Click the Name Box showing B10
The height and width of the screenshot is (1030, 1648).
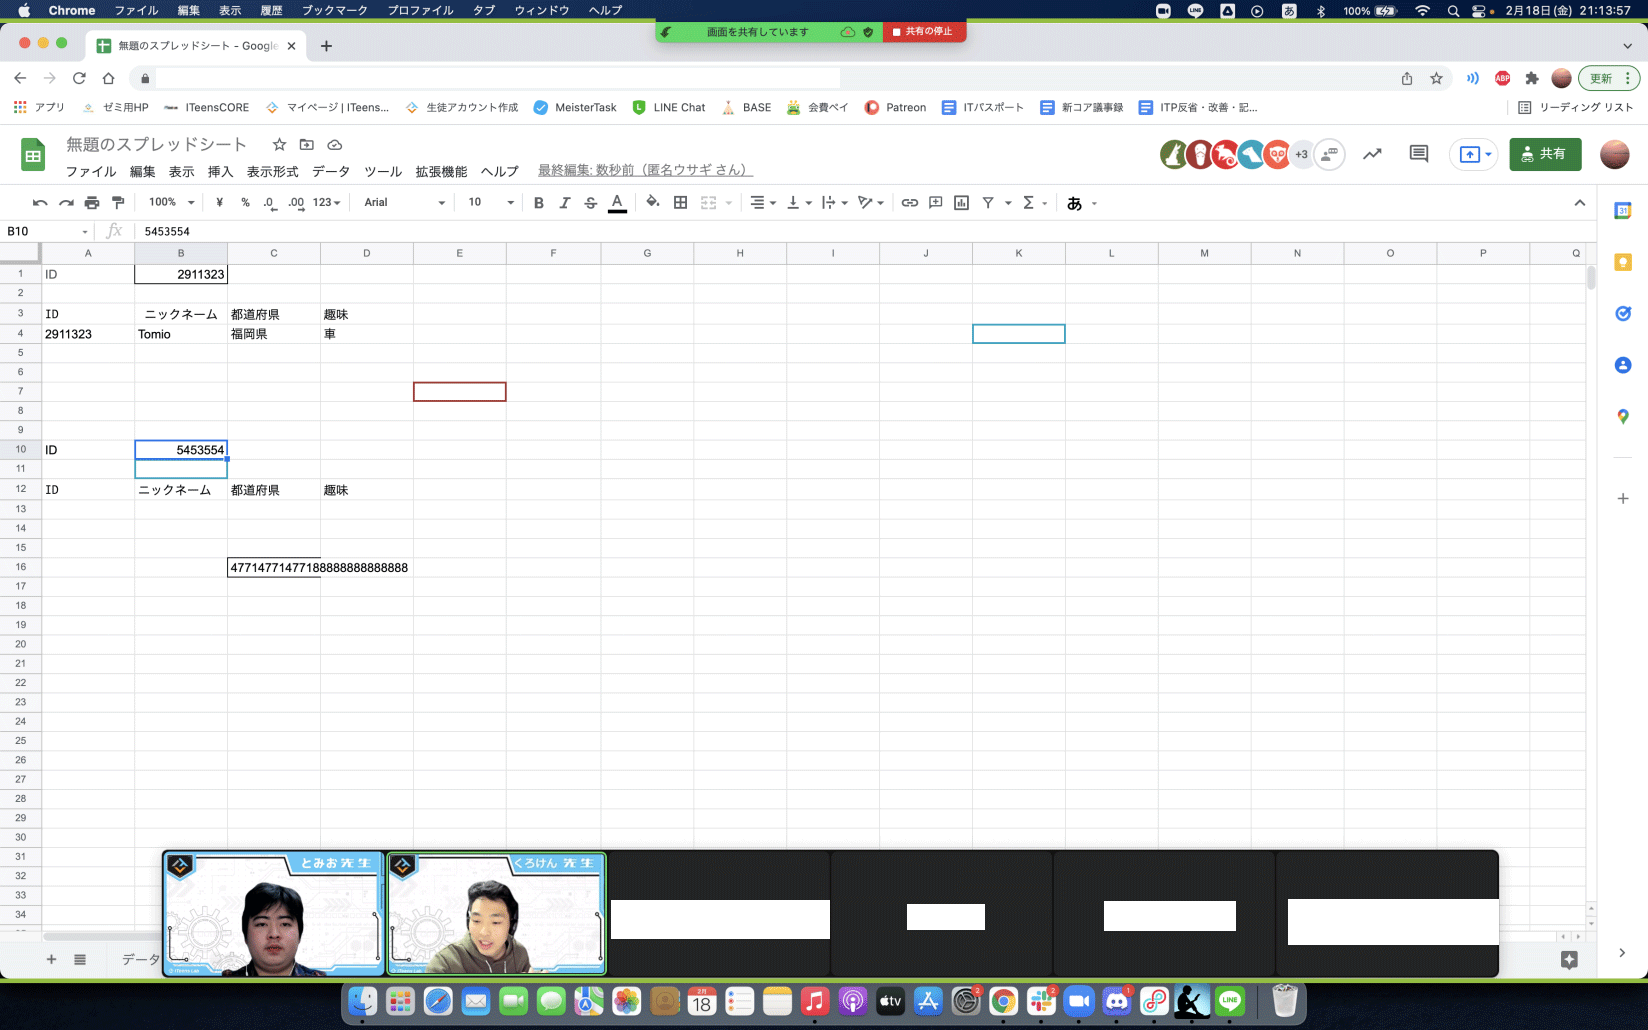click(x=47, y=231)
